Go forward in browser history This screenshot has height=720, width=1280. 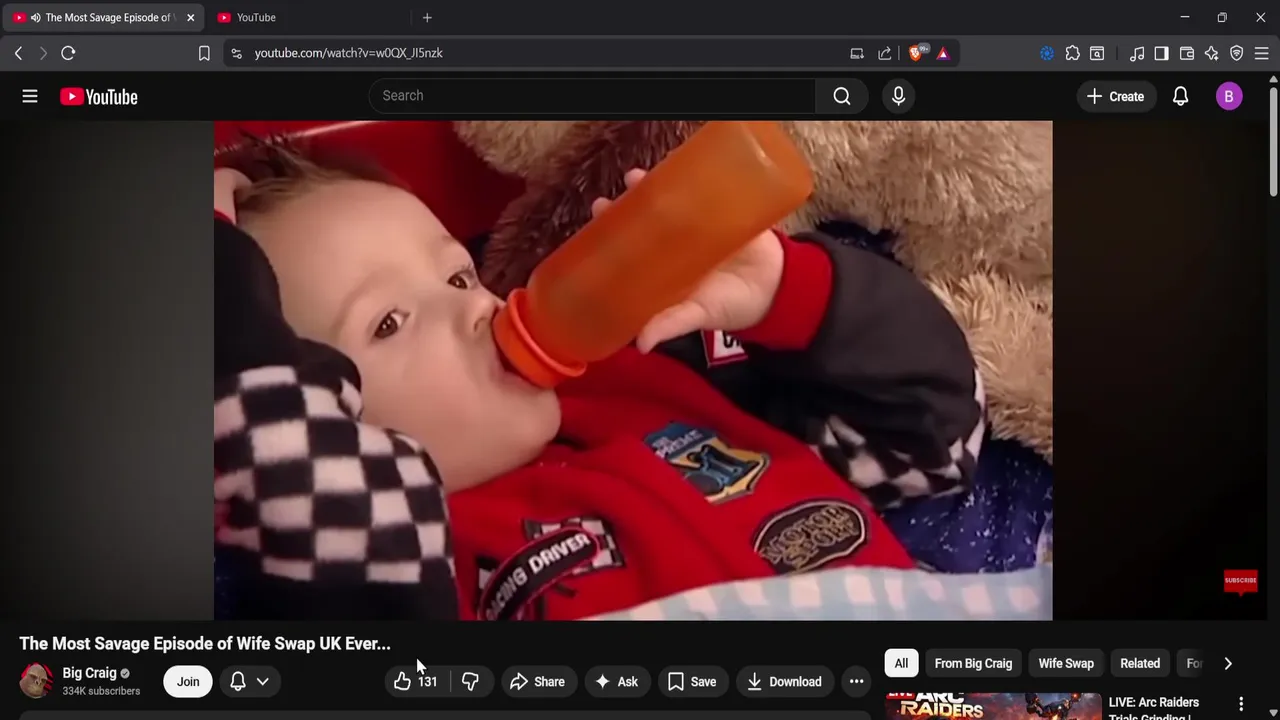tap(43, 53)
